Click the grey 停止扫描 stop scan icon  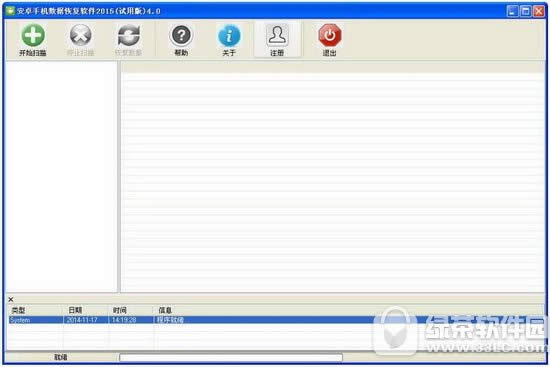81,35
